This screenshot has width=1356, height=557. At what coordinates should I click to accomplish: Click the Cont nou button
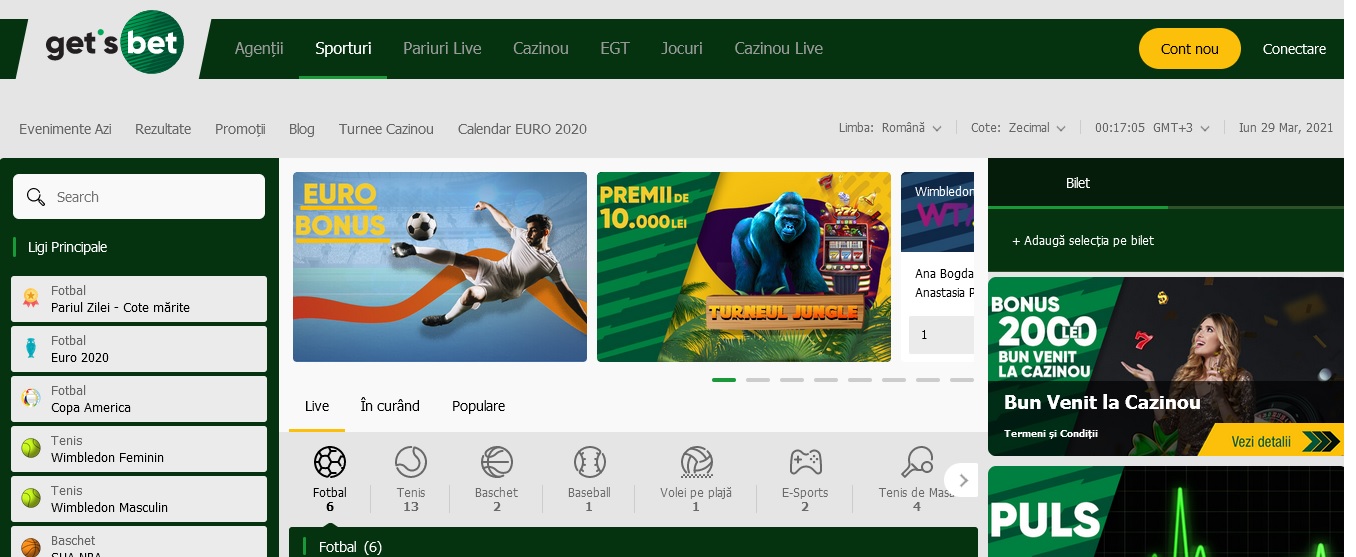[x=1190, y=48]
